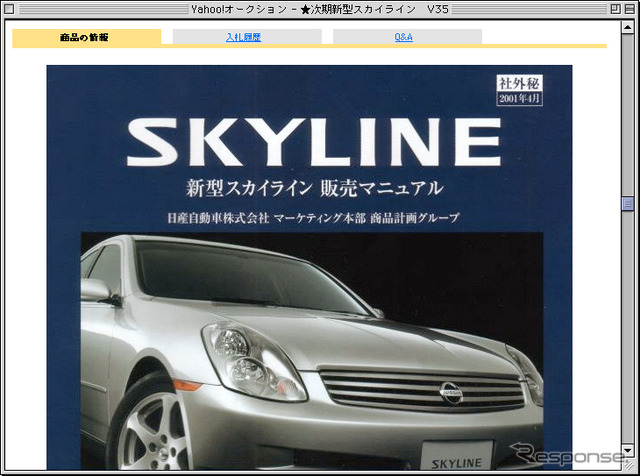Collapse window with the windowshade box
The width and height of the screenshot is (640, 476).
[629, 9]
